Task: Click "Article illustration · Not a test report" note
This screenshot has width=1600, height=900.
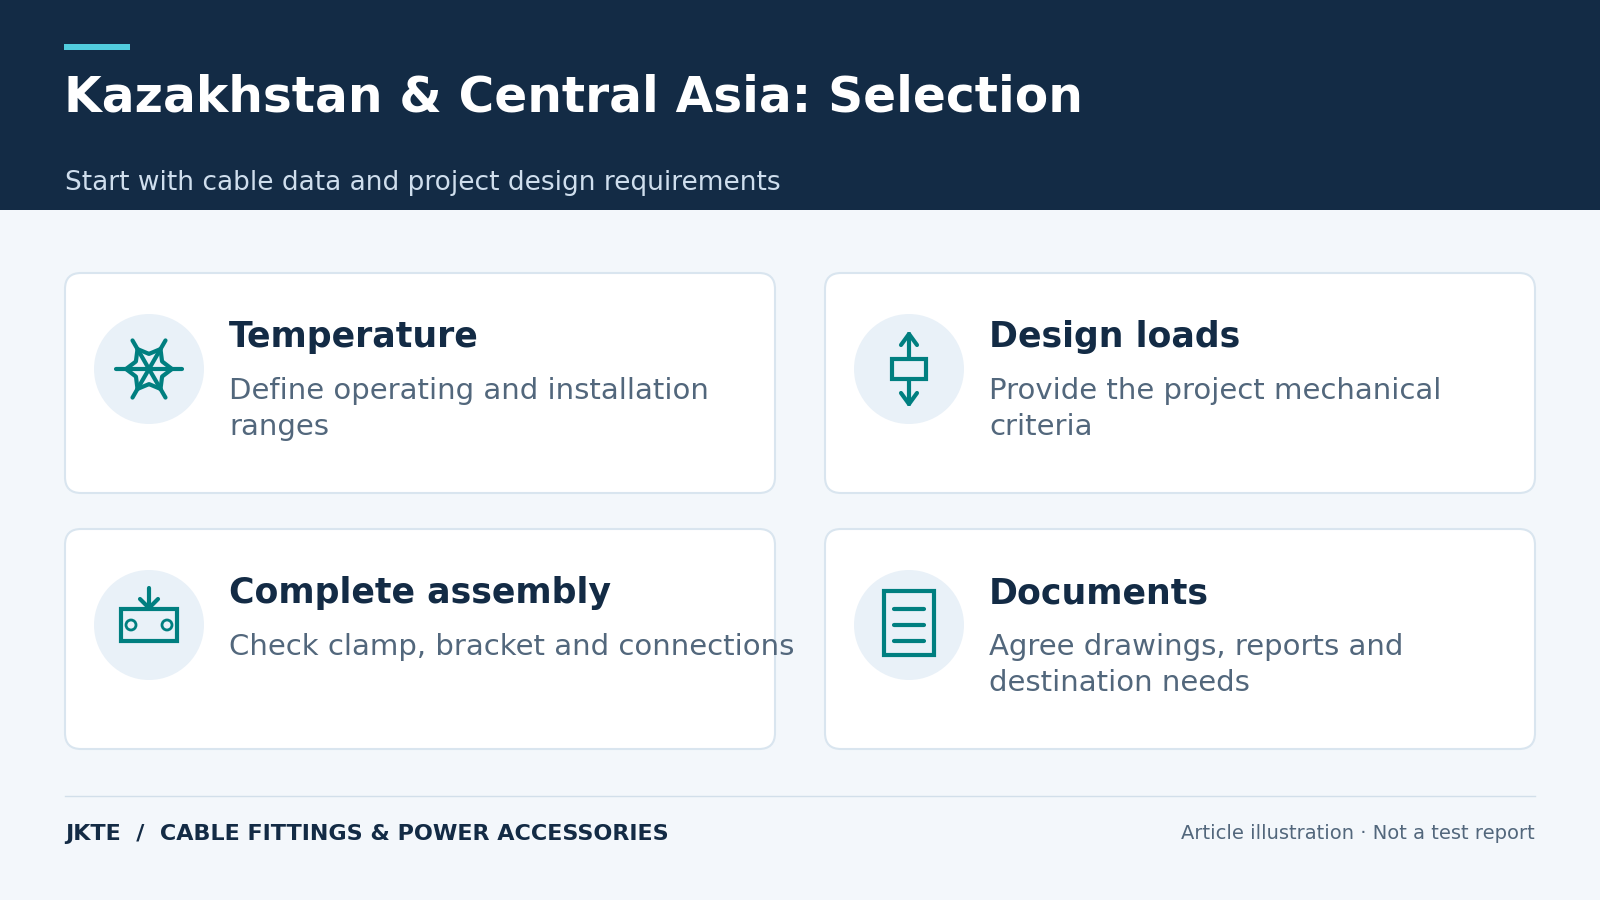Action: pos(1357,833)
